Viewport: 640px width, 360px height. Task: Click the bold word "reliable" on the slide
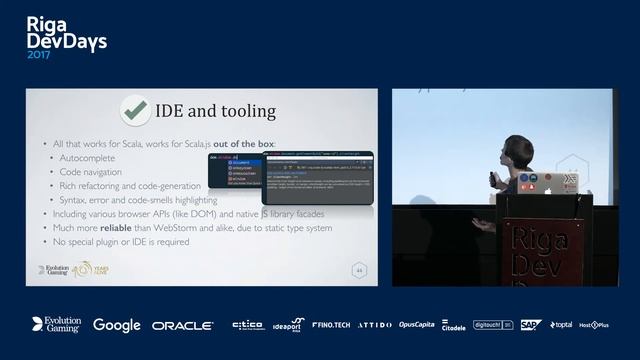coord(116,228)
